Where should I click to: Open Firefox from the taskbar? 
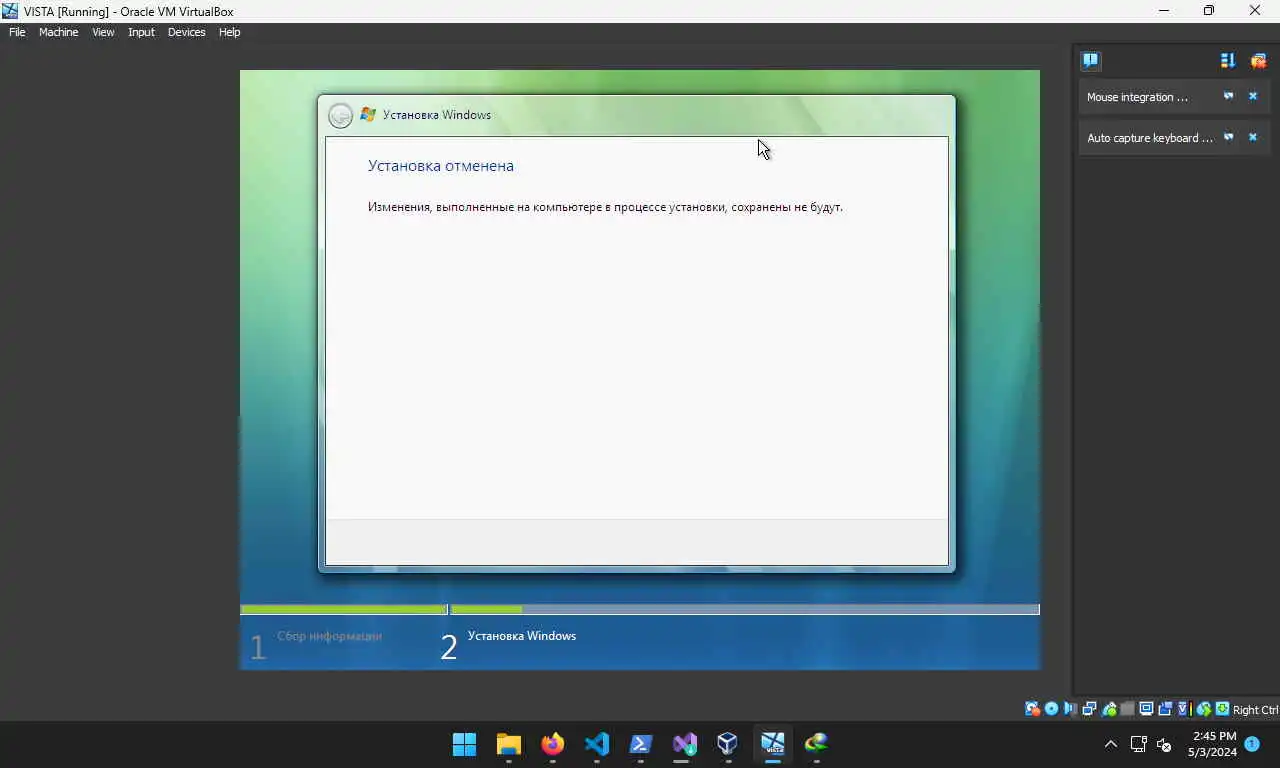(x=553, y=744)
